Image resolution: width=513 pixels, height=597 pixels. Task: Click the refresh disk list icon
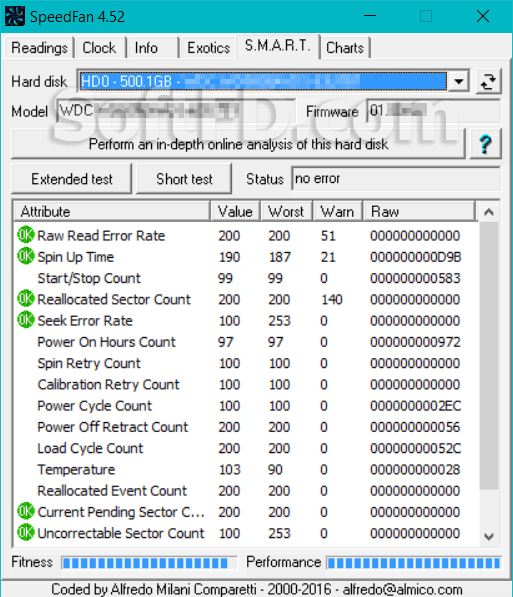[489, 81]
